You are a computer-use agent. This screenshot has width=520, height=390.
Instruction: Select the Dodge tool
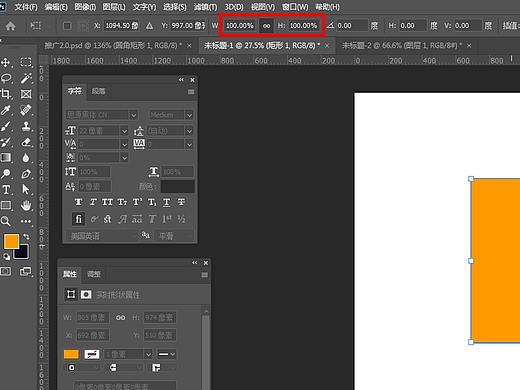[6, 173]
